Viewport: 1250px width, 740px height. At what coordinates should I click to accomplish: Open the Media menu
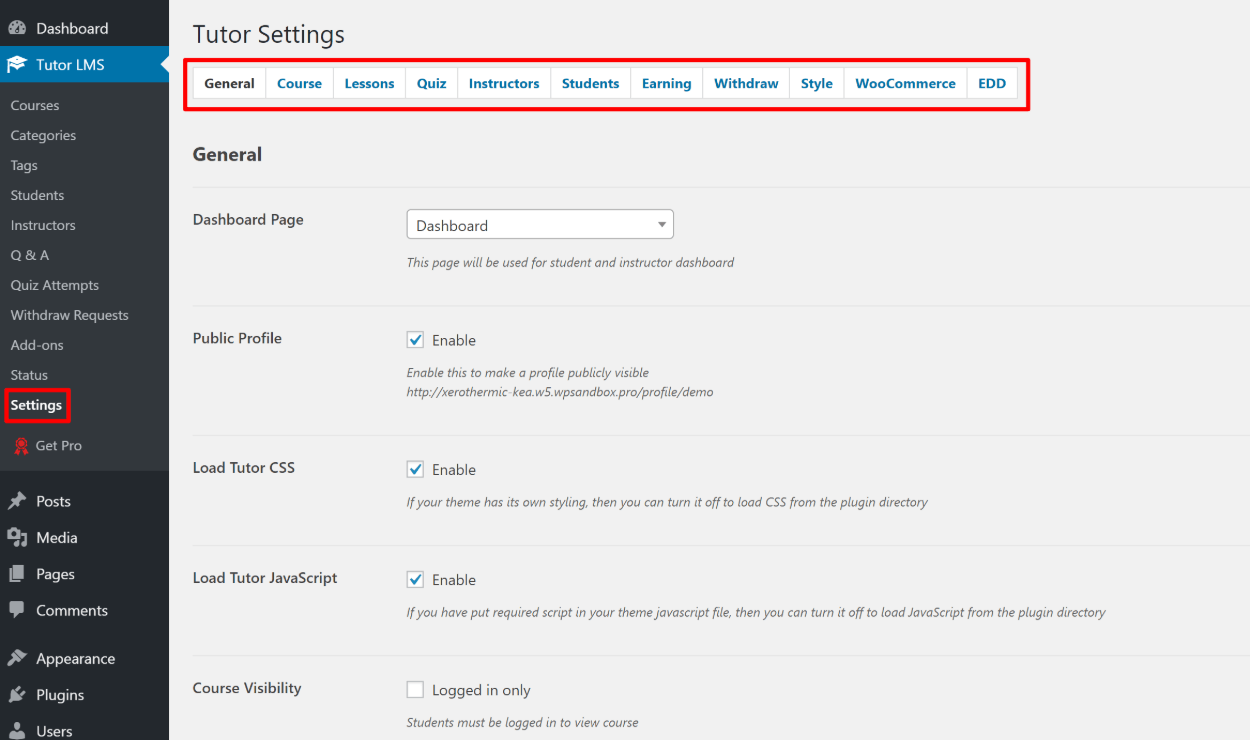[x=84, y=538]
